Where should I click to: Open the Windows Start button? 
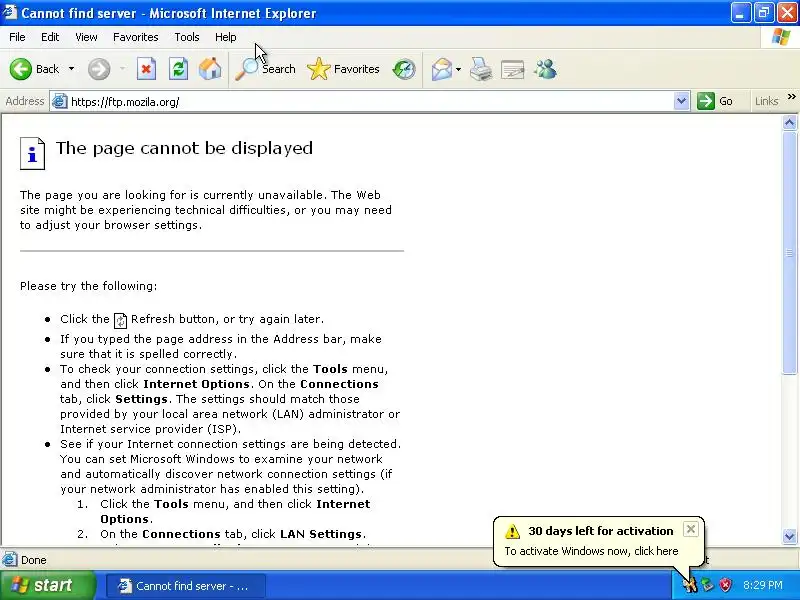coord(47,585)
